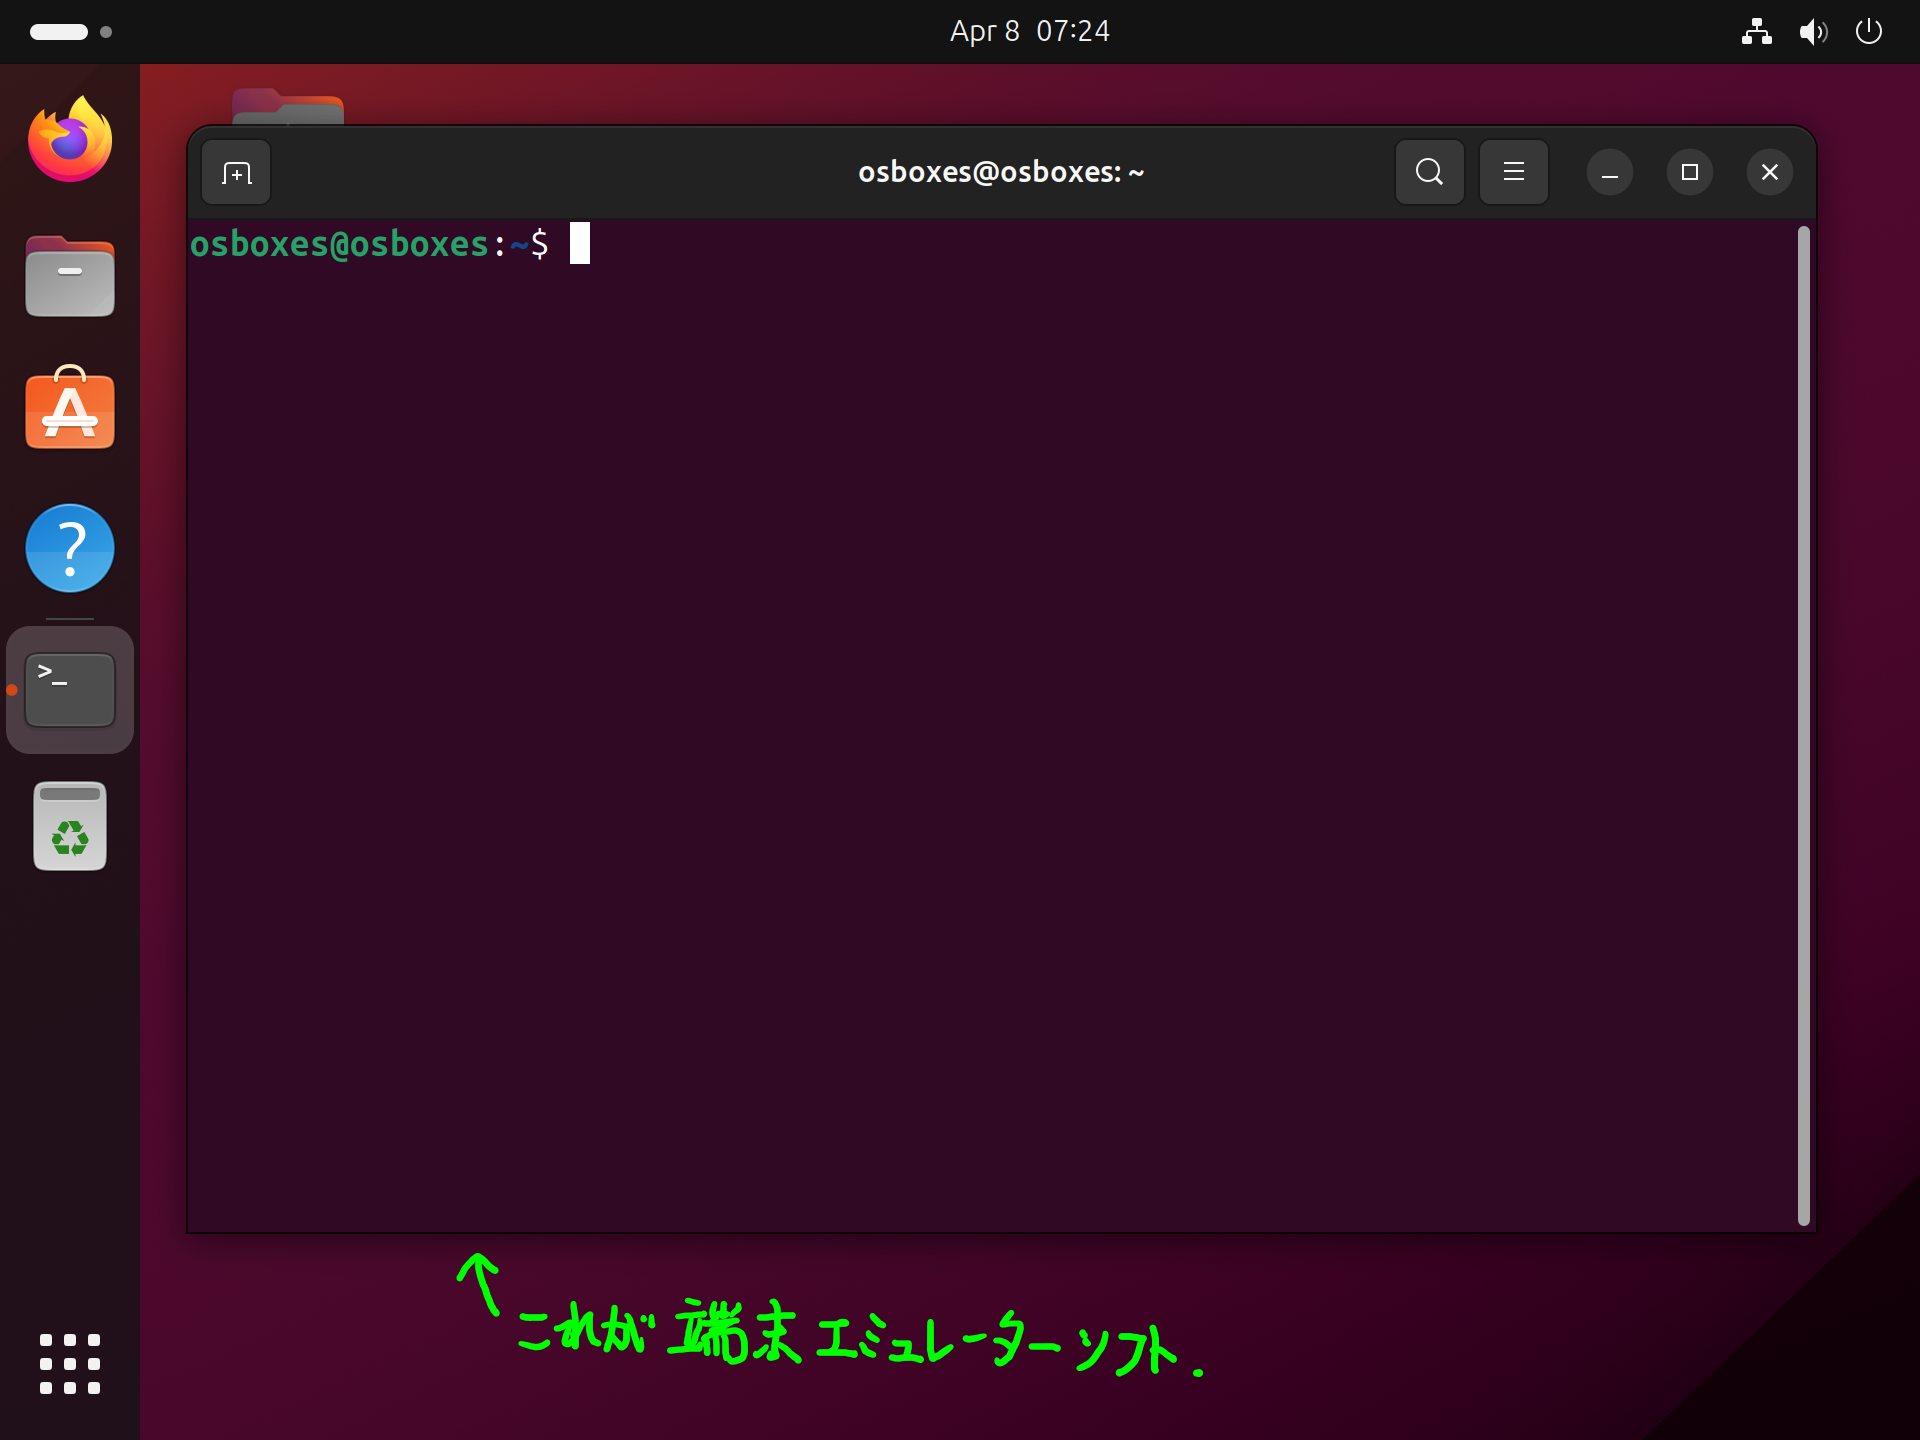The image size is (1920, 1440).
Task: Click the volume speaker icon
Action: point(1812,32)
